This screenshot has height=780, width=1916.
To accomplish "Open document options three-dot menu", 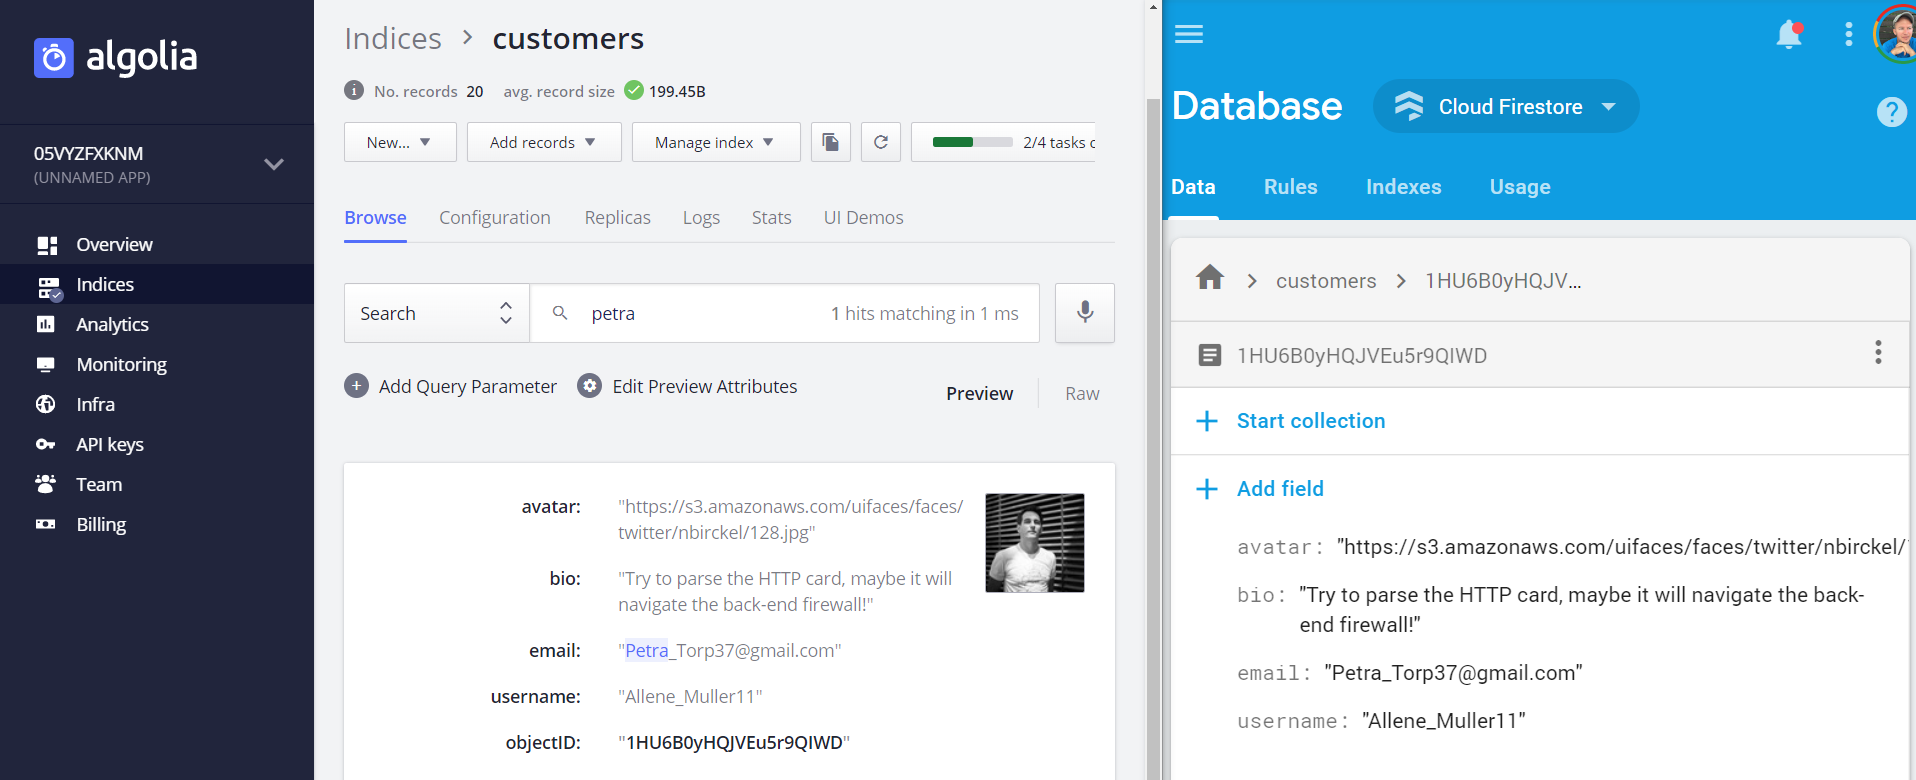I will point(1877,353).
